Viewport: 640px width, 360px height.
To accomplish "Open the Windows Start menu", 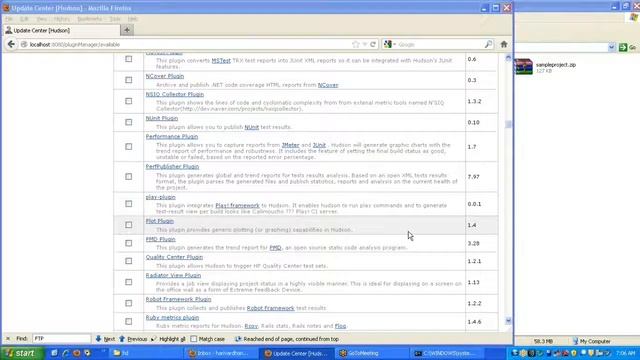I will point(21,353).
